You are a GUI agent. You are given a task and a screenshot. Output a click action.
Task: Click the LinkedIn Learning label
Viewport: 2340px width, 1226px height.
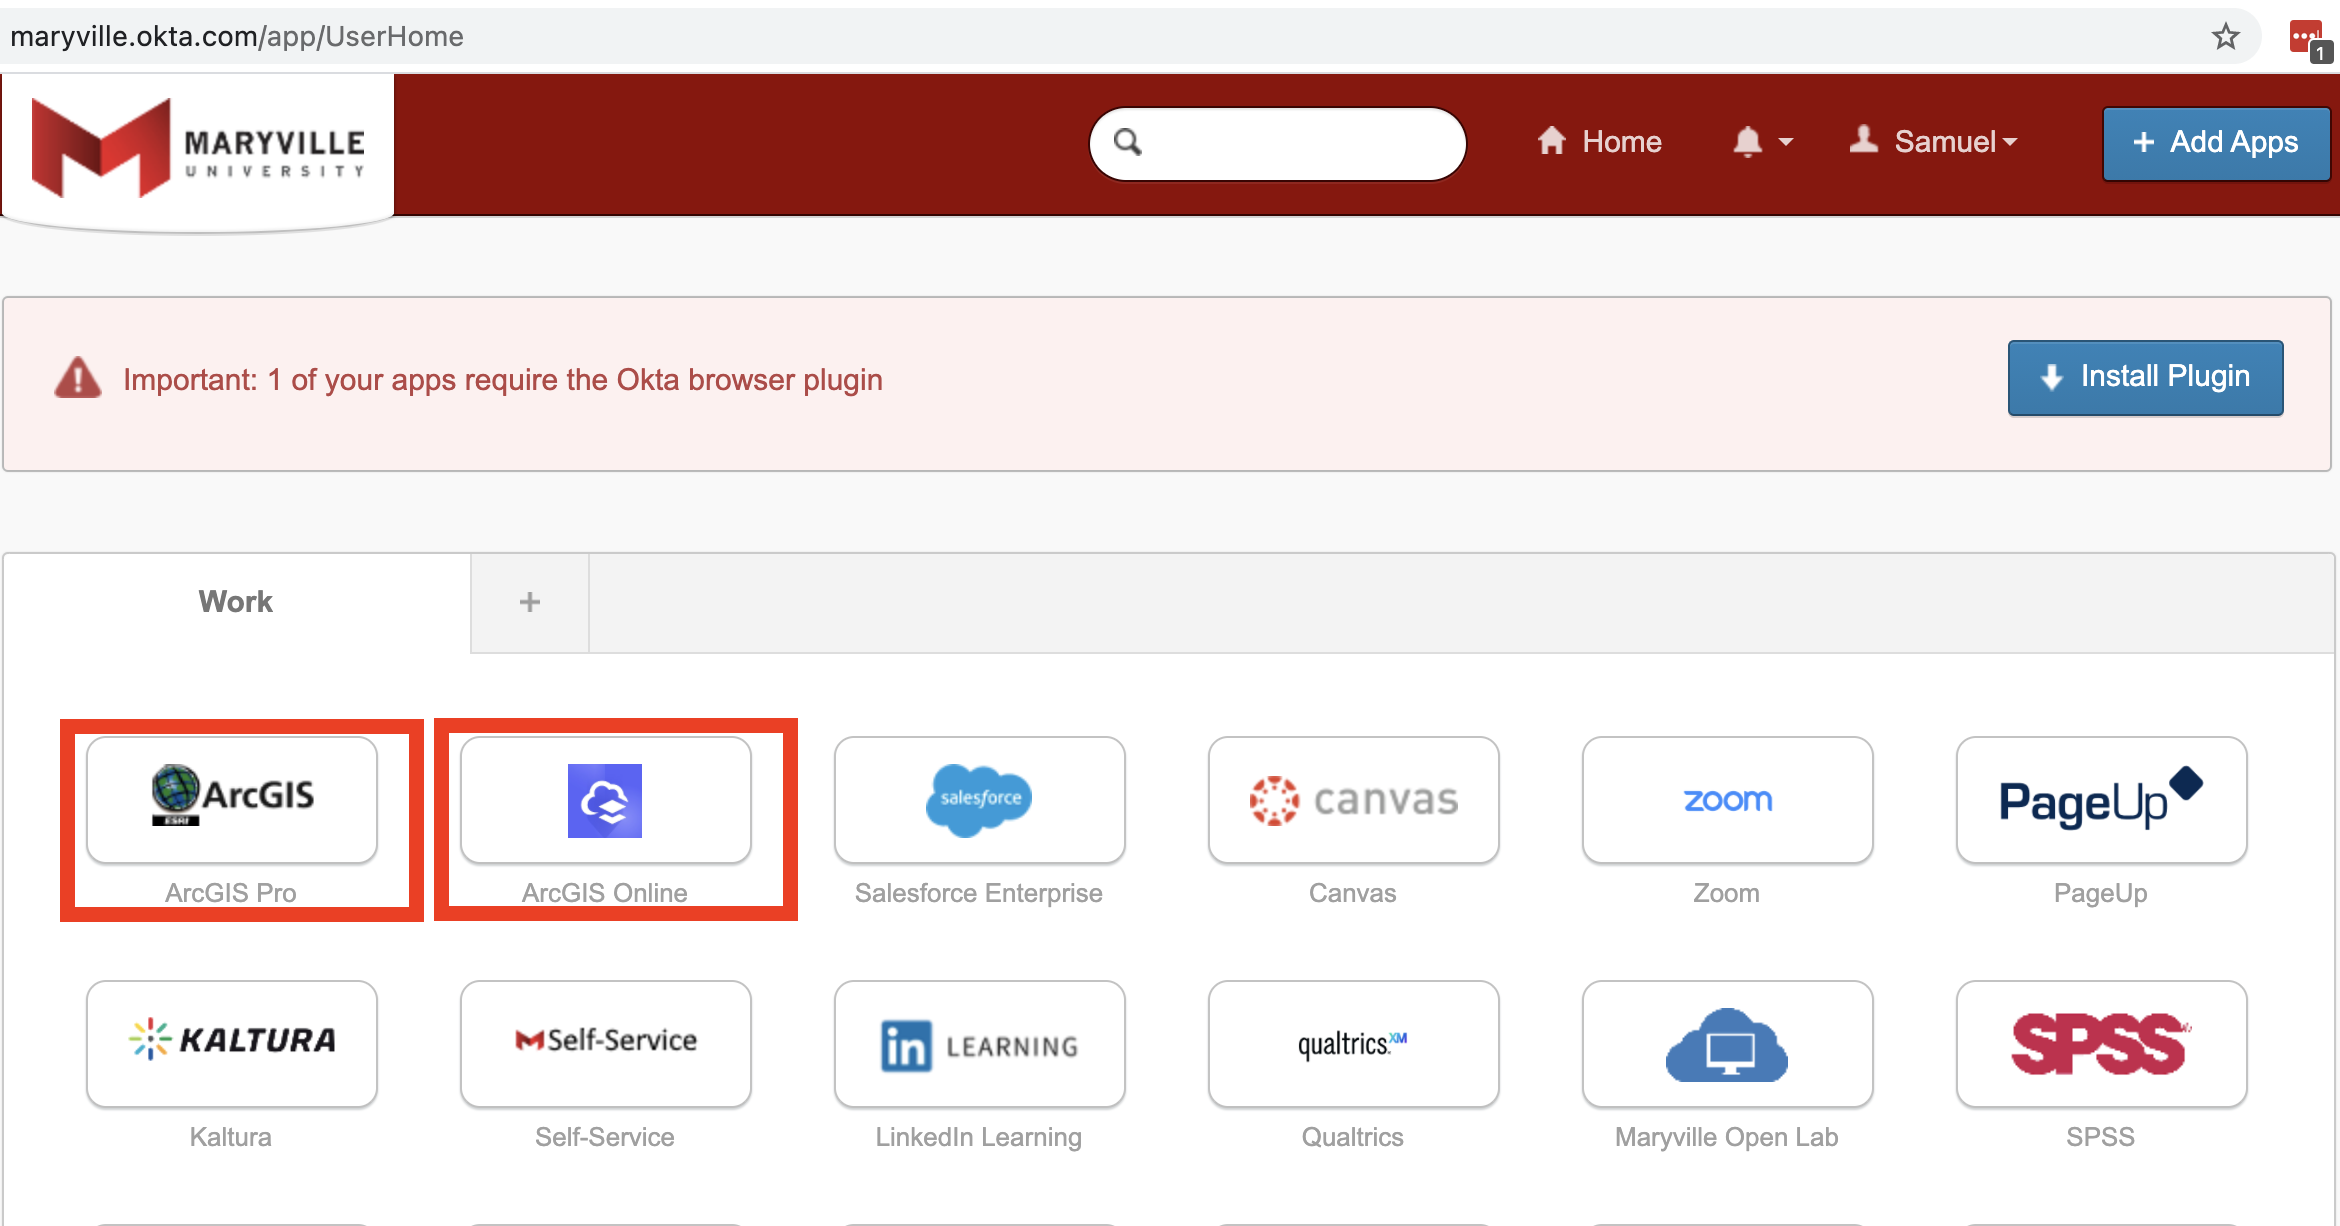click(x=979, y=1137)
